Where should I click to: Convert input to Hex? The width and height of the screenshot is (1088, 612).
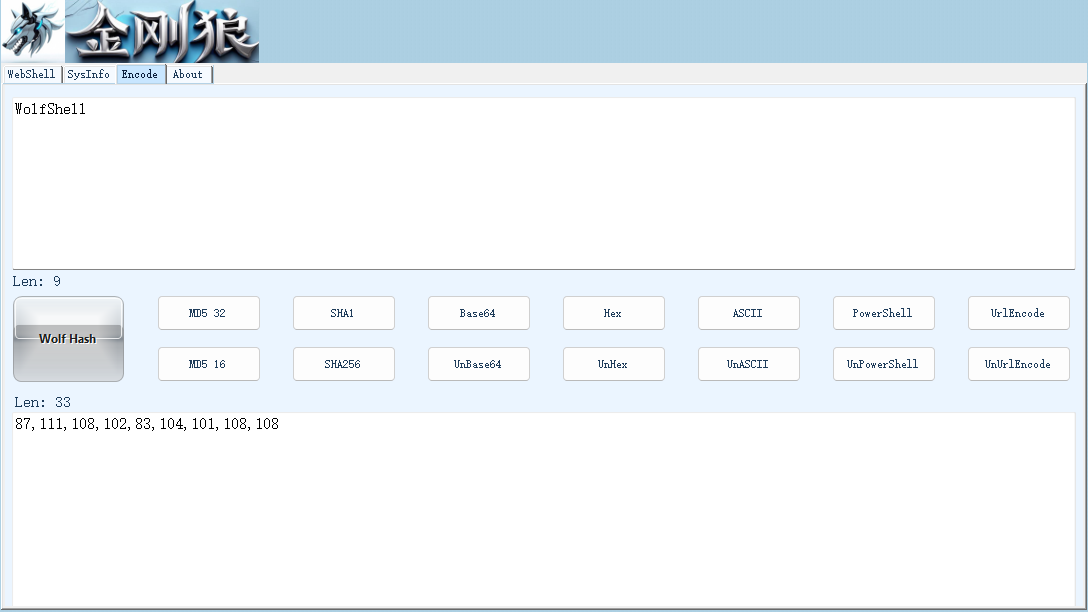tap(613, 313)
